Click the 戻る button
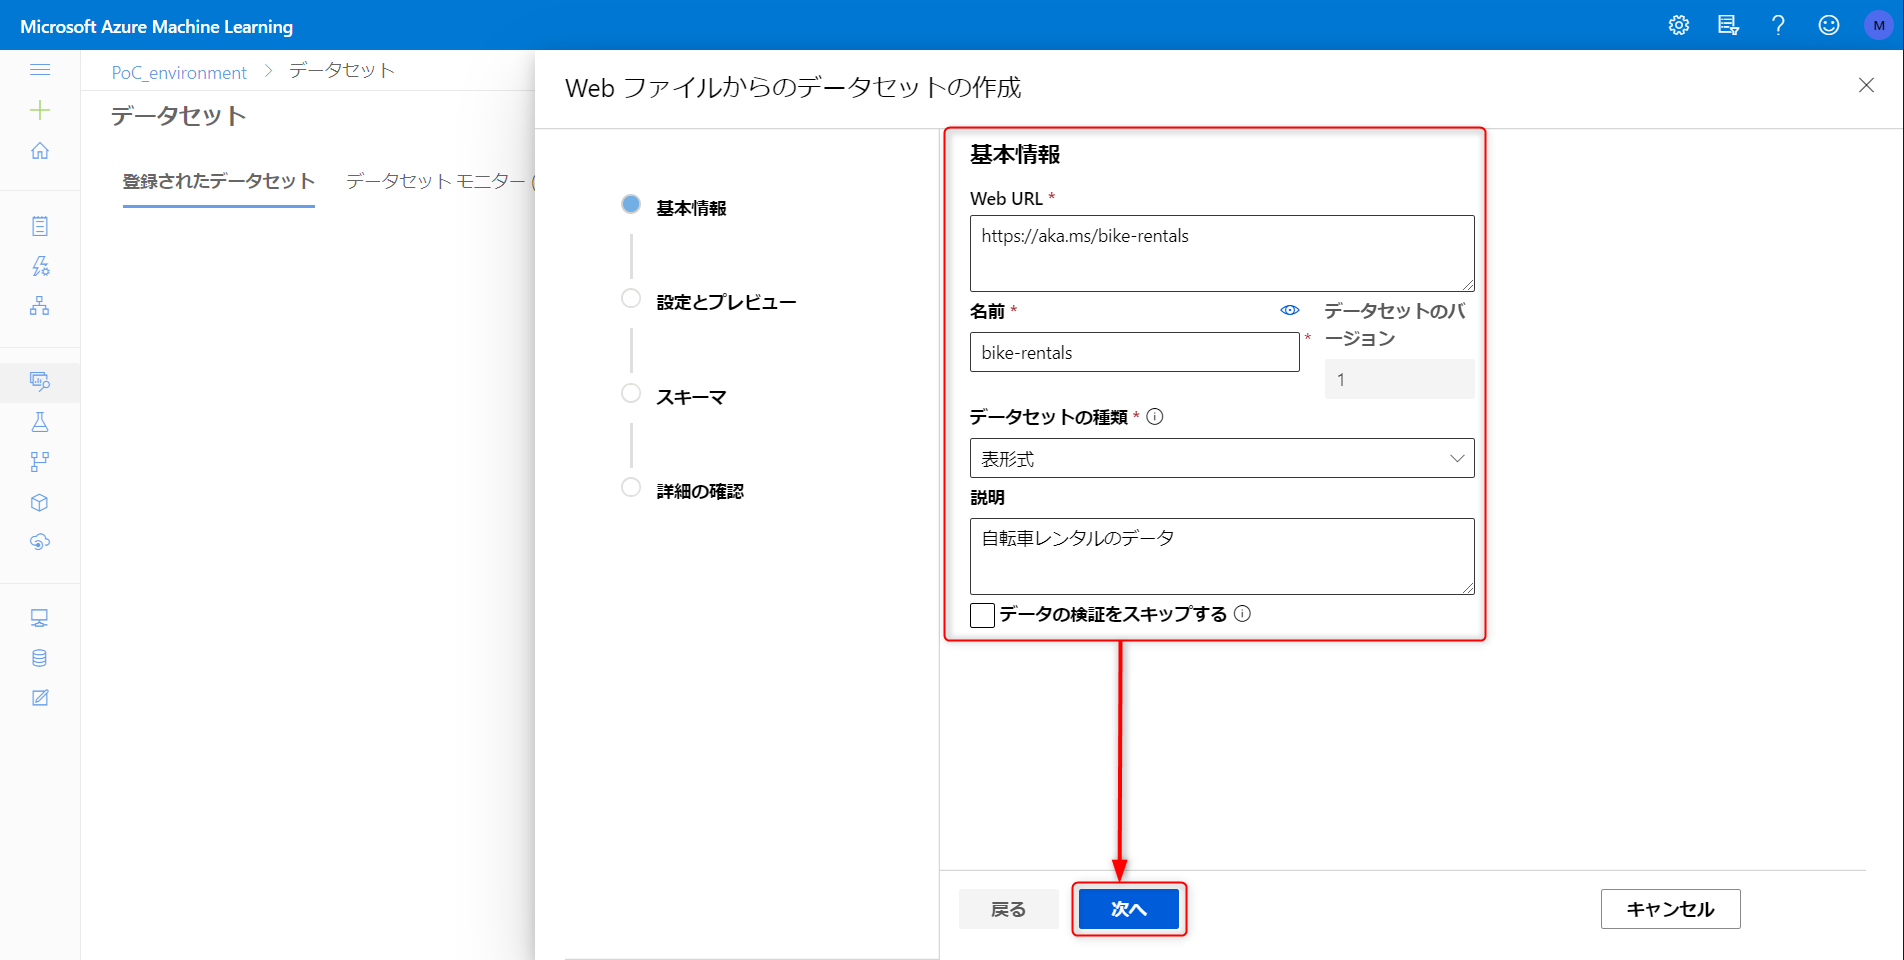Viewport: 1904px width, 960px height. coord(1009,909)
